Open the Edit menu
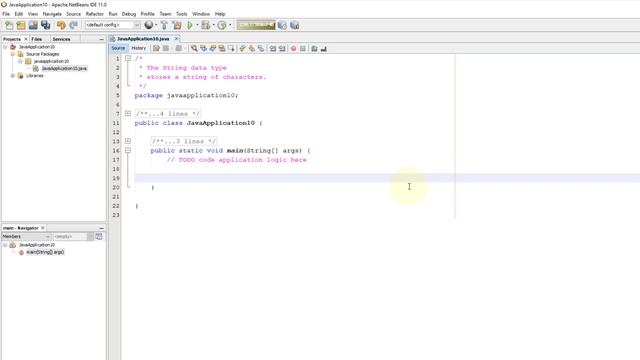Screen dimensions: 640x360 [19, 14]
